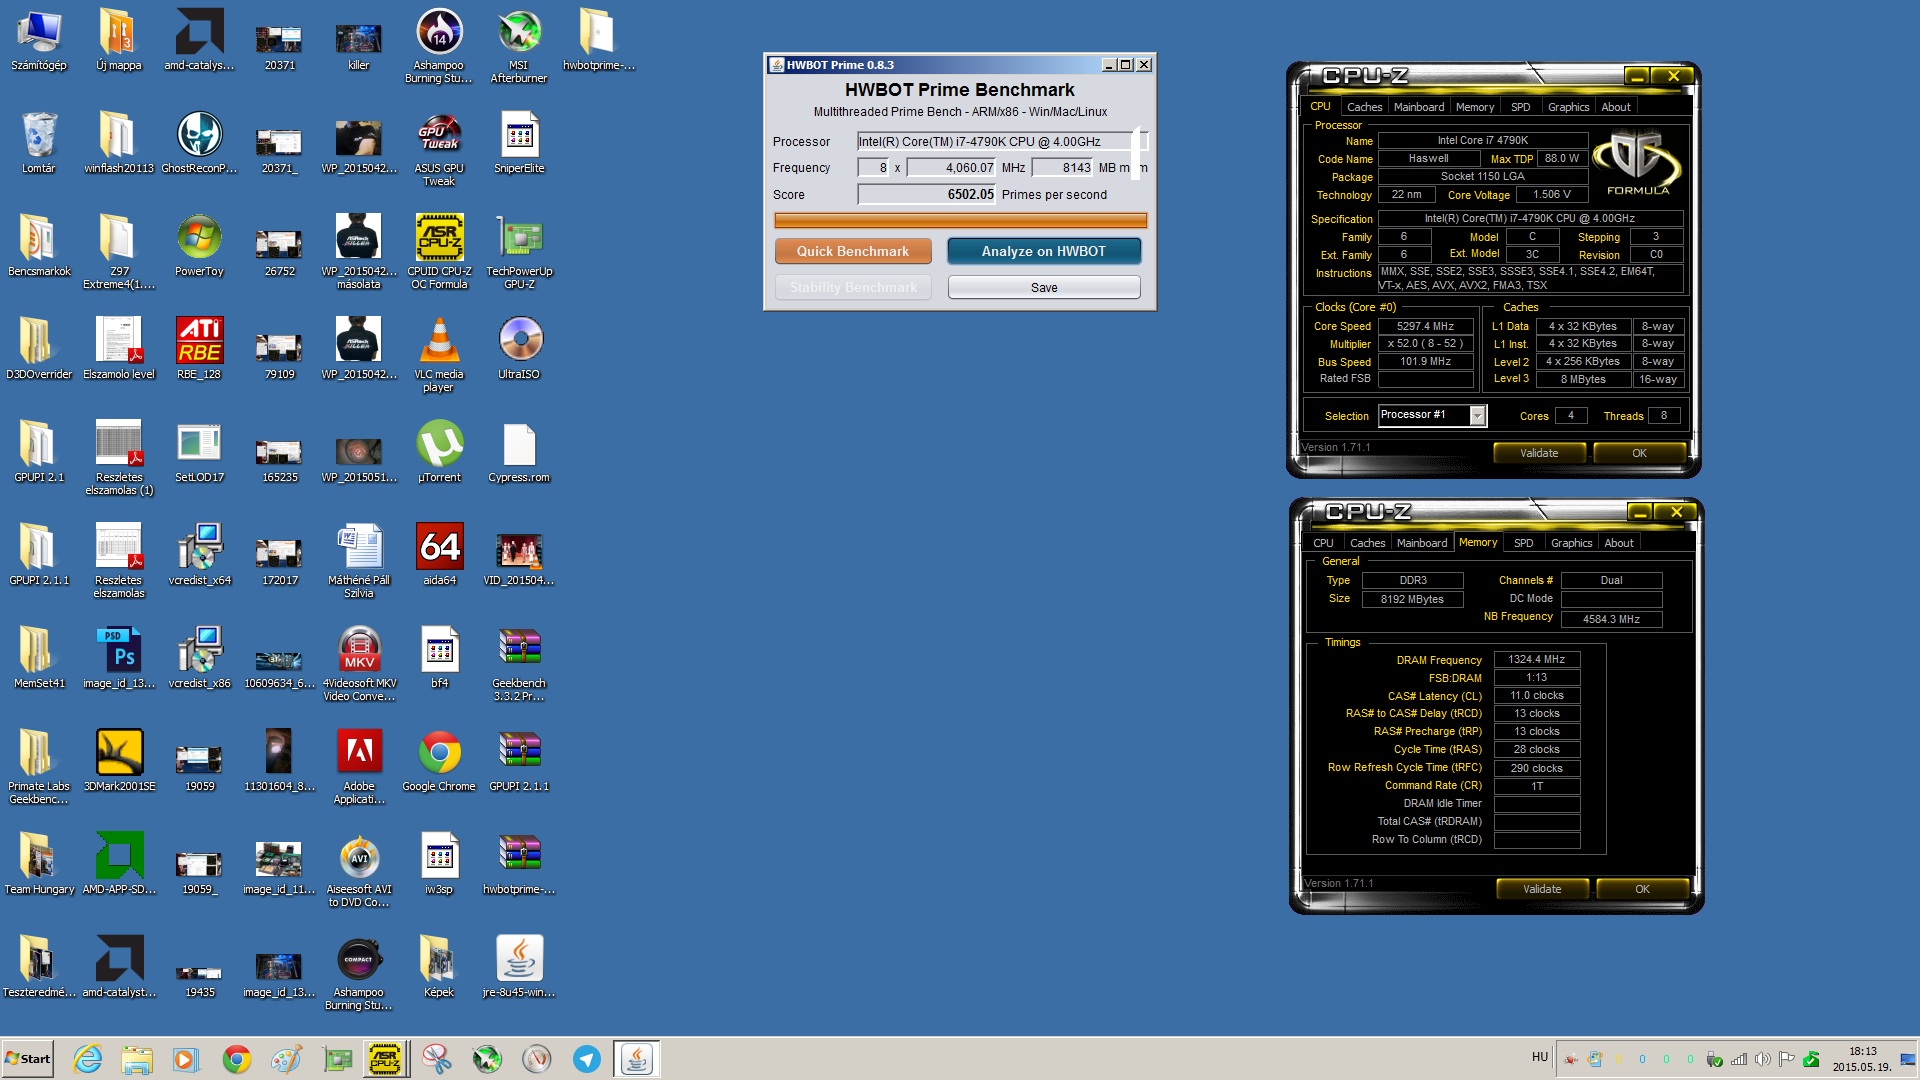Image resolution: width=1920 pixels, height=1080 pixels.
Task: Select the image_id_13 Photoshop file icon
Action: click(119, 657)
